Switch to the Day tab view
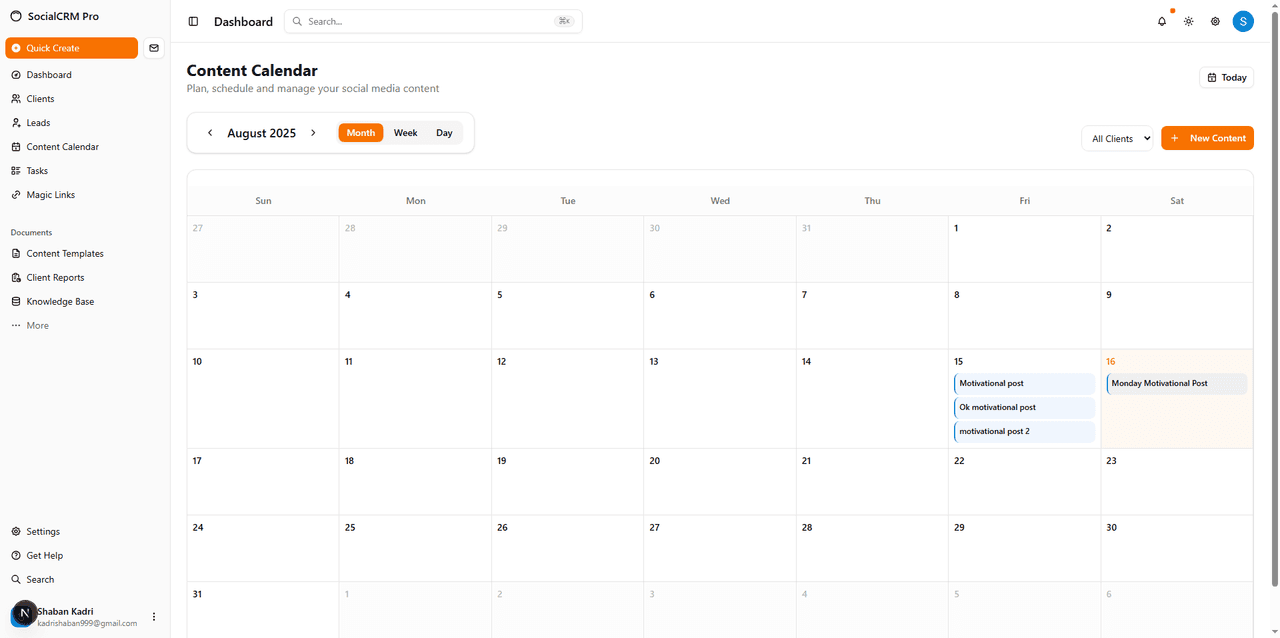This screenshot has width=1280, height=638. [x=444, y=132]
